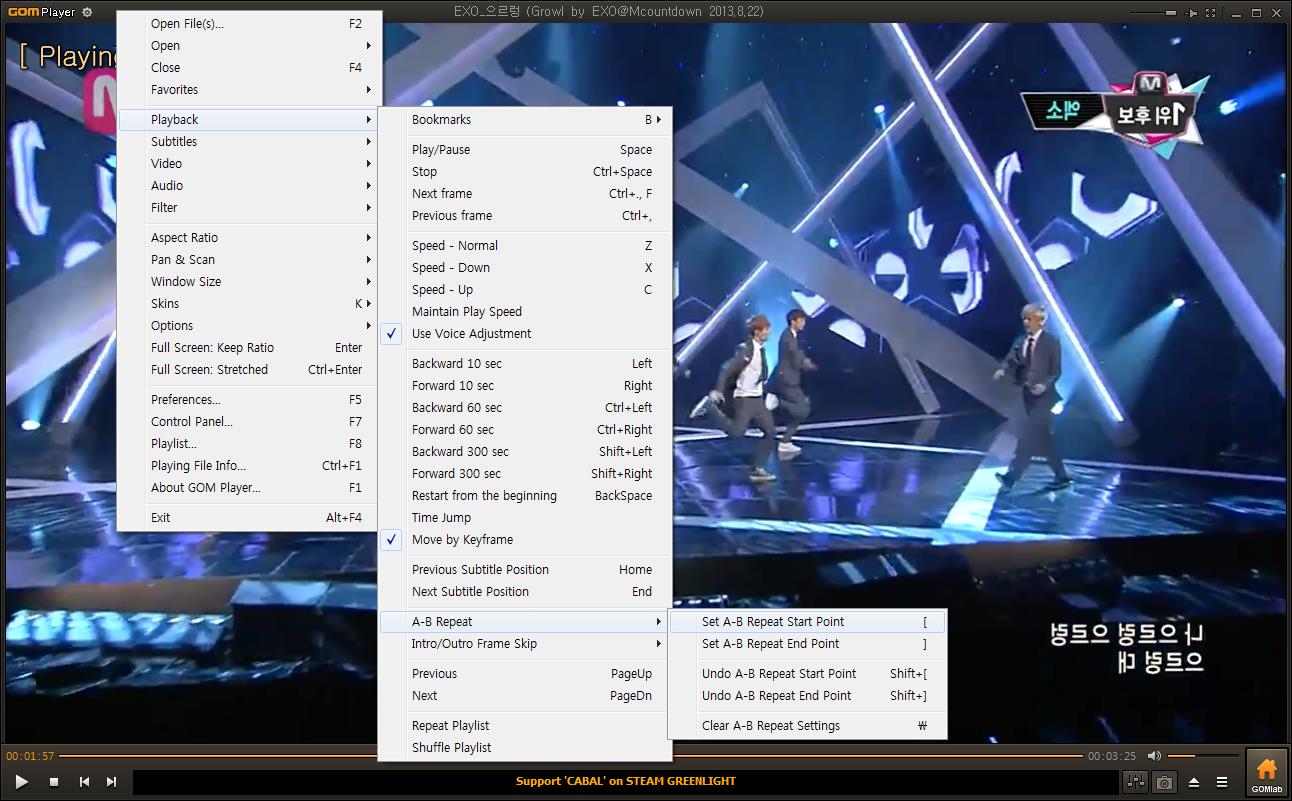Click the GOMlab home button
This screenshot has height=801, width=1292.
[1266, 773]
